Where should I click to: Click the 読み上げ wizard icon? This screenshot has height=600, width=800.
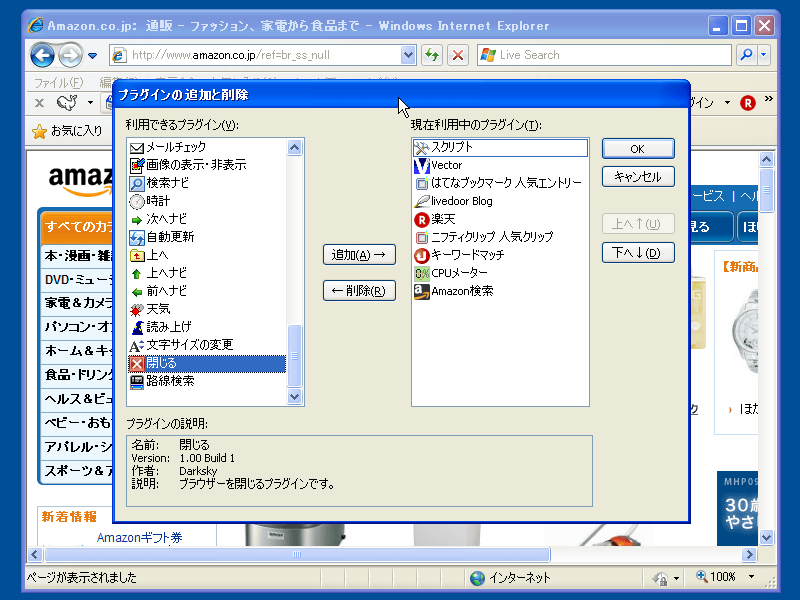click(137, 328)
